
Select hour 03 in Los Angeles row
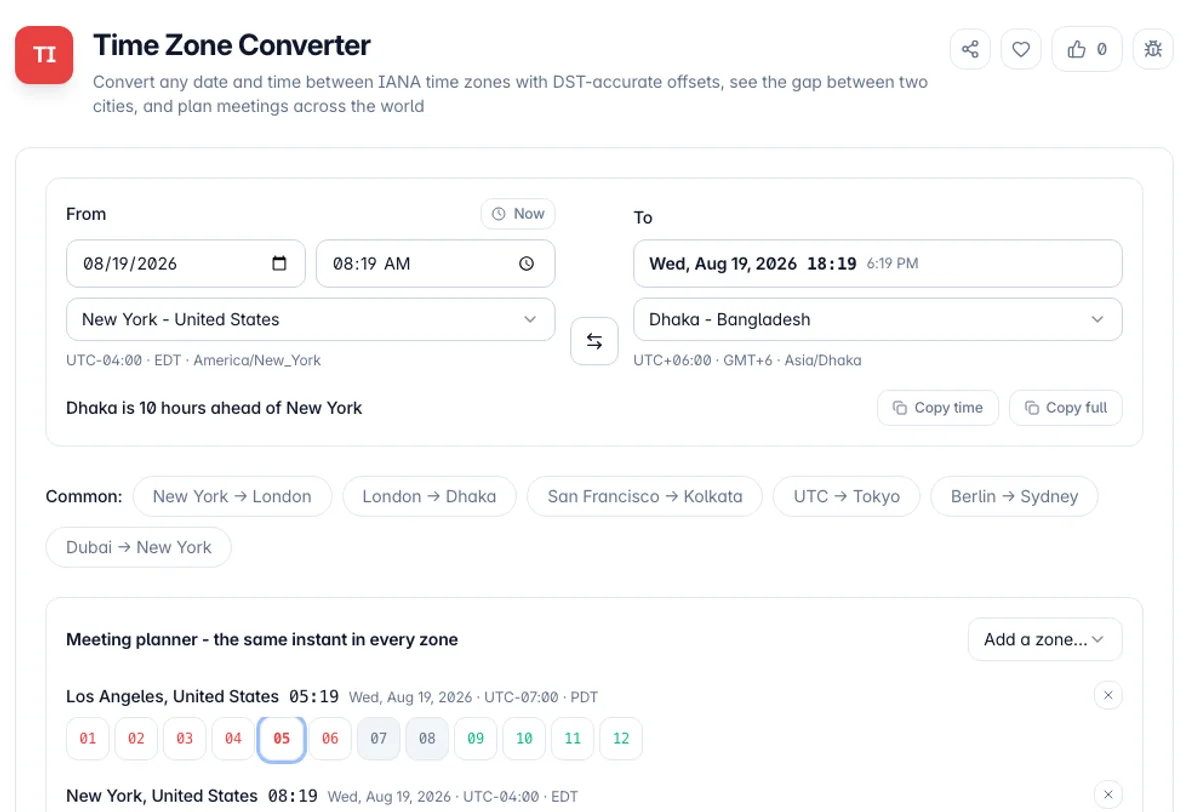185,739
